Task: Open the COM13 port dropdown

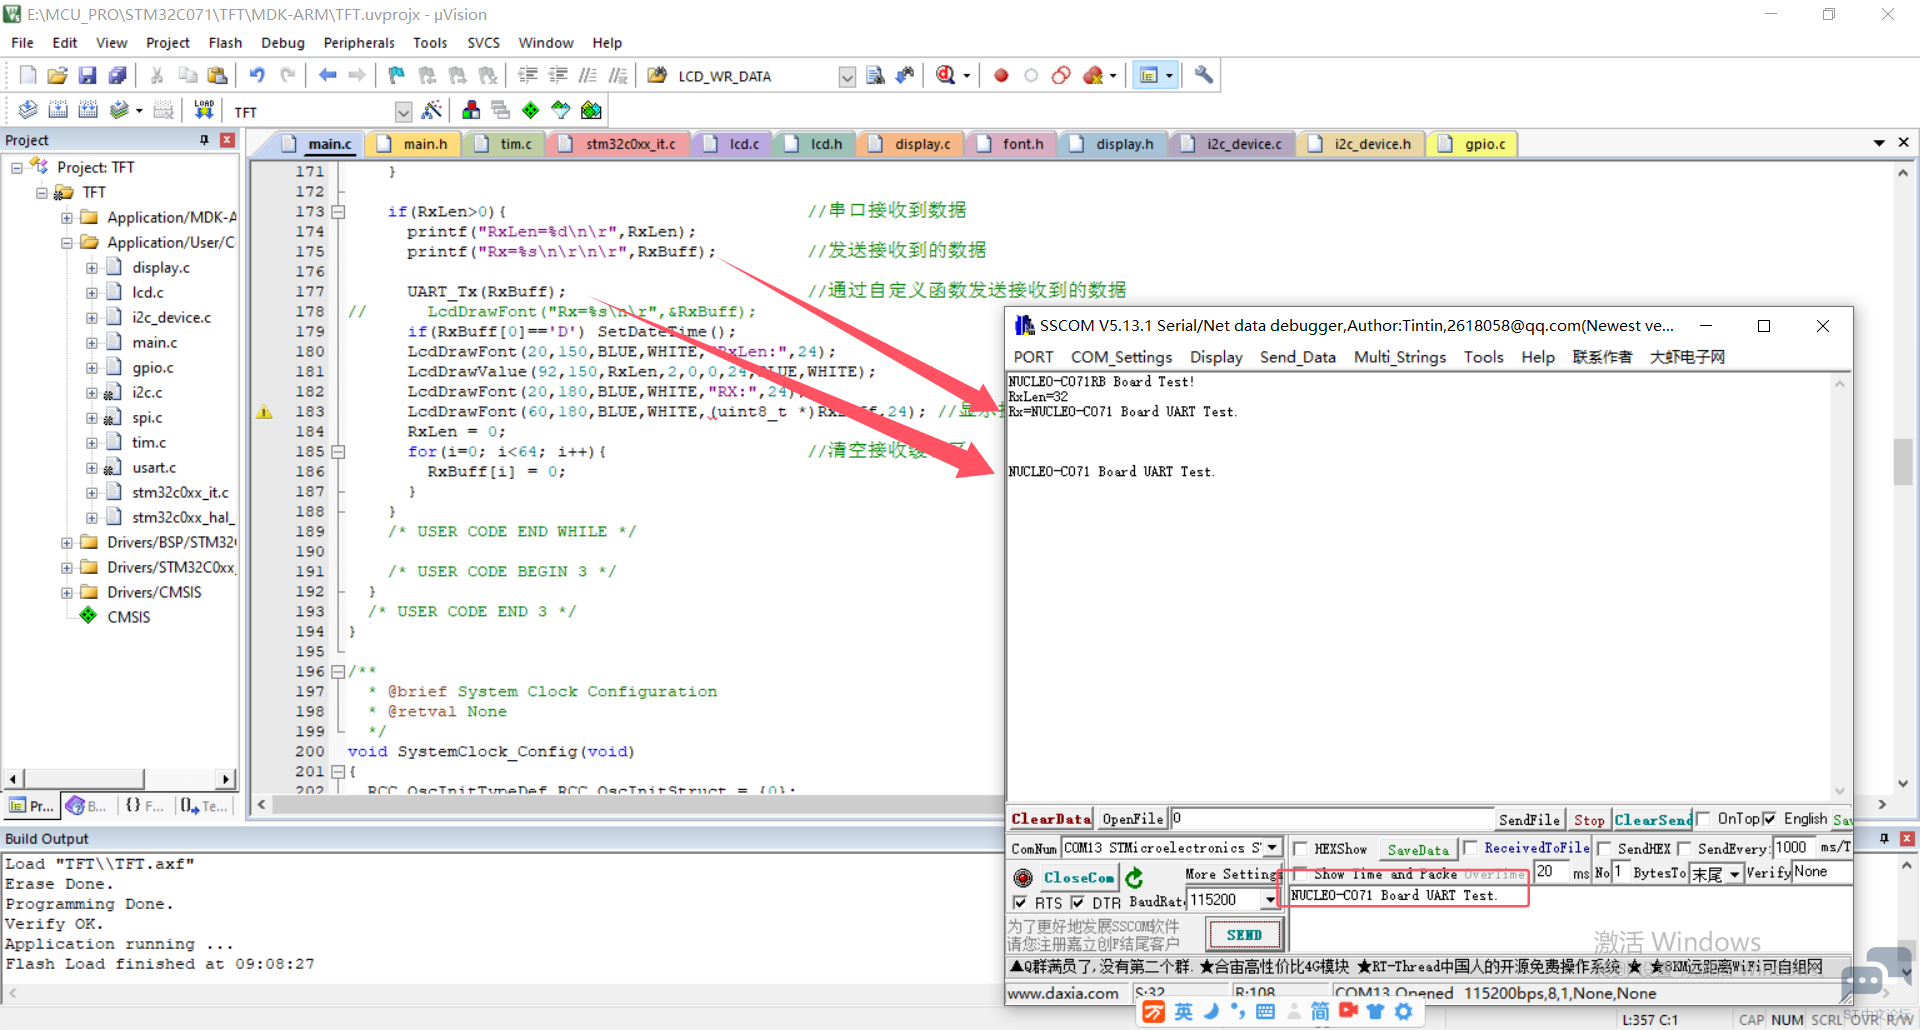Action: [x=1272, y=848]
